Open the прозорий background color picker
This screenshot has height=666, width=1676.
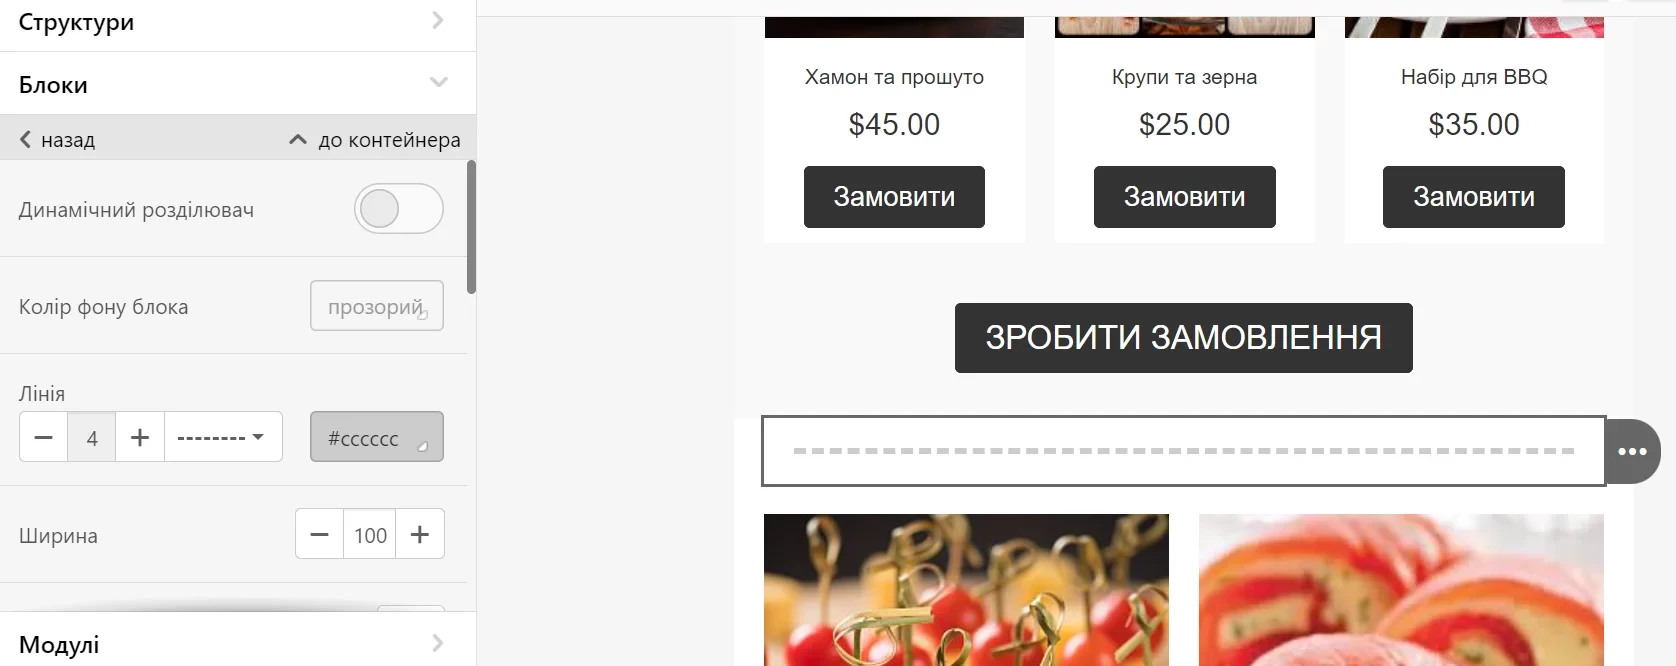pyautogui.click(x=377, y=306)
